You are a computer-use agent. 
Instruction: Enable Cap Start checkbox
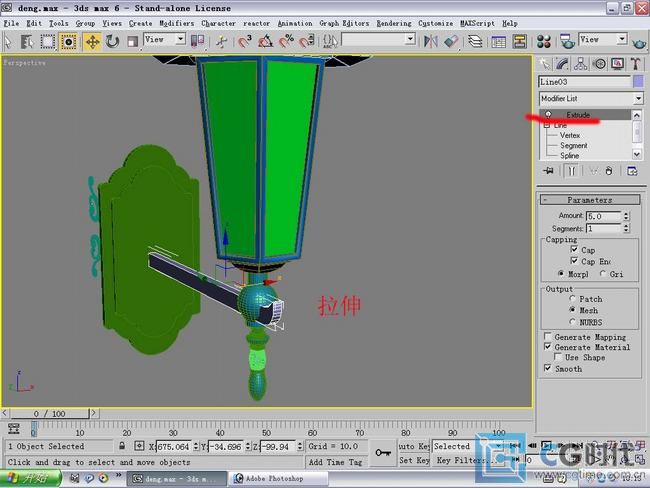[574, 249]
